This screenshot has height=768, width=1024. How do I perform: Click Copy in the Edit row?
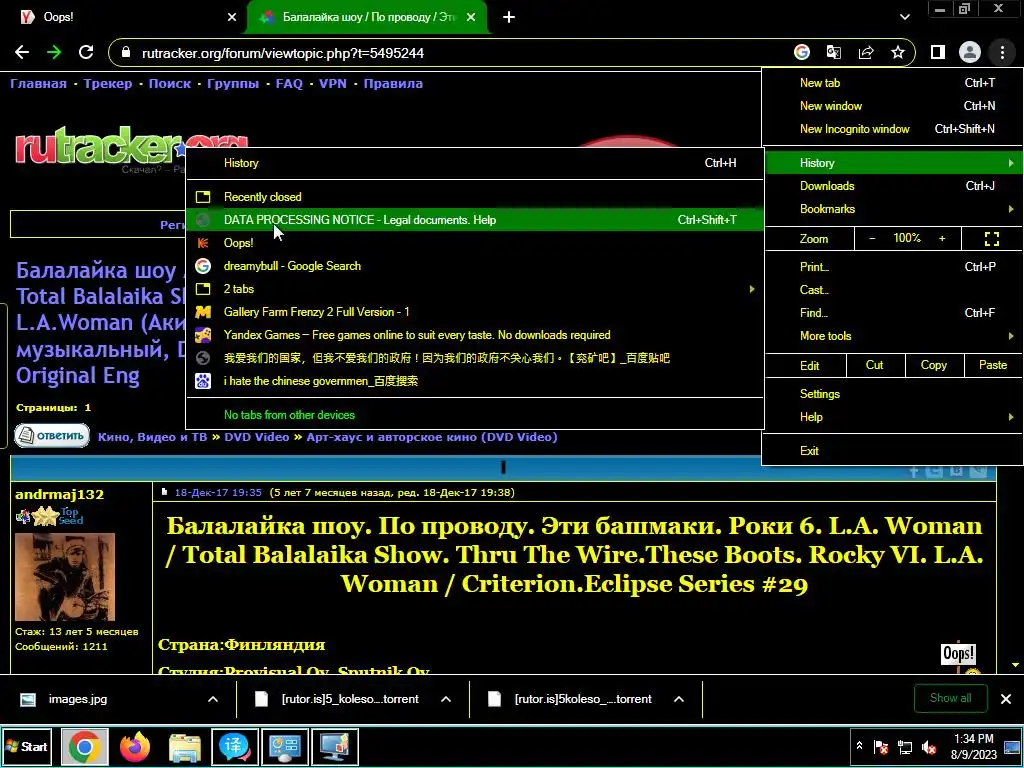point(934,365)
